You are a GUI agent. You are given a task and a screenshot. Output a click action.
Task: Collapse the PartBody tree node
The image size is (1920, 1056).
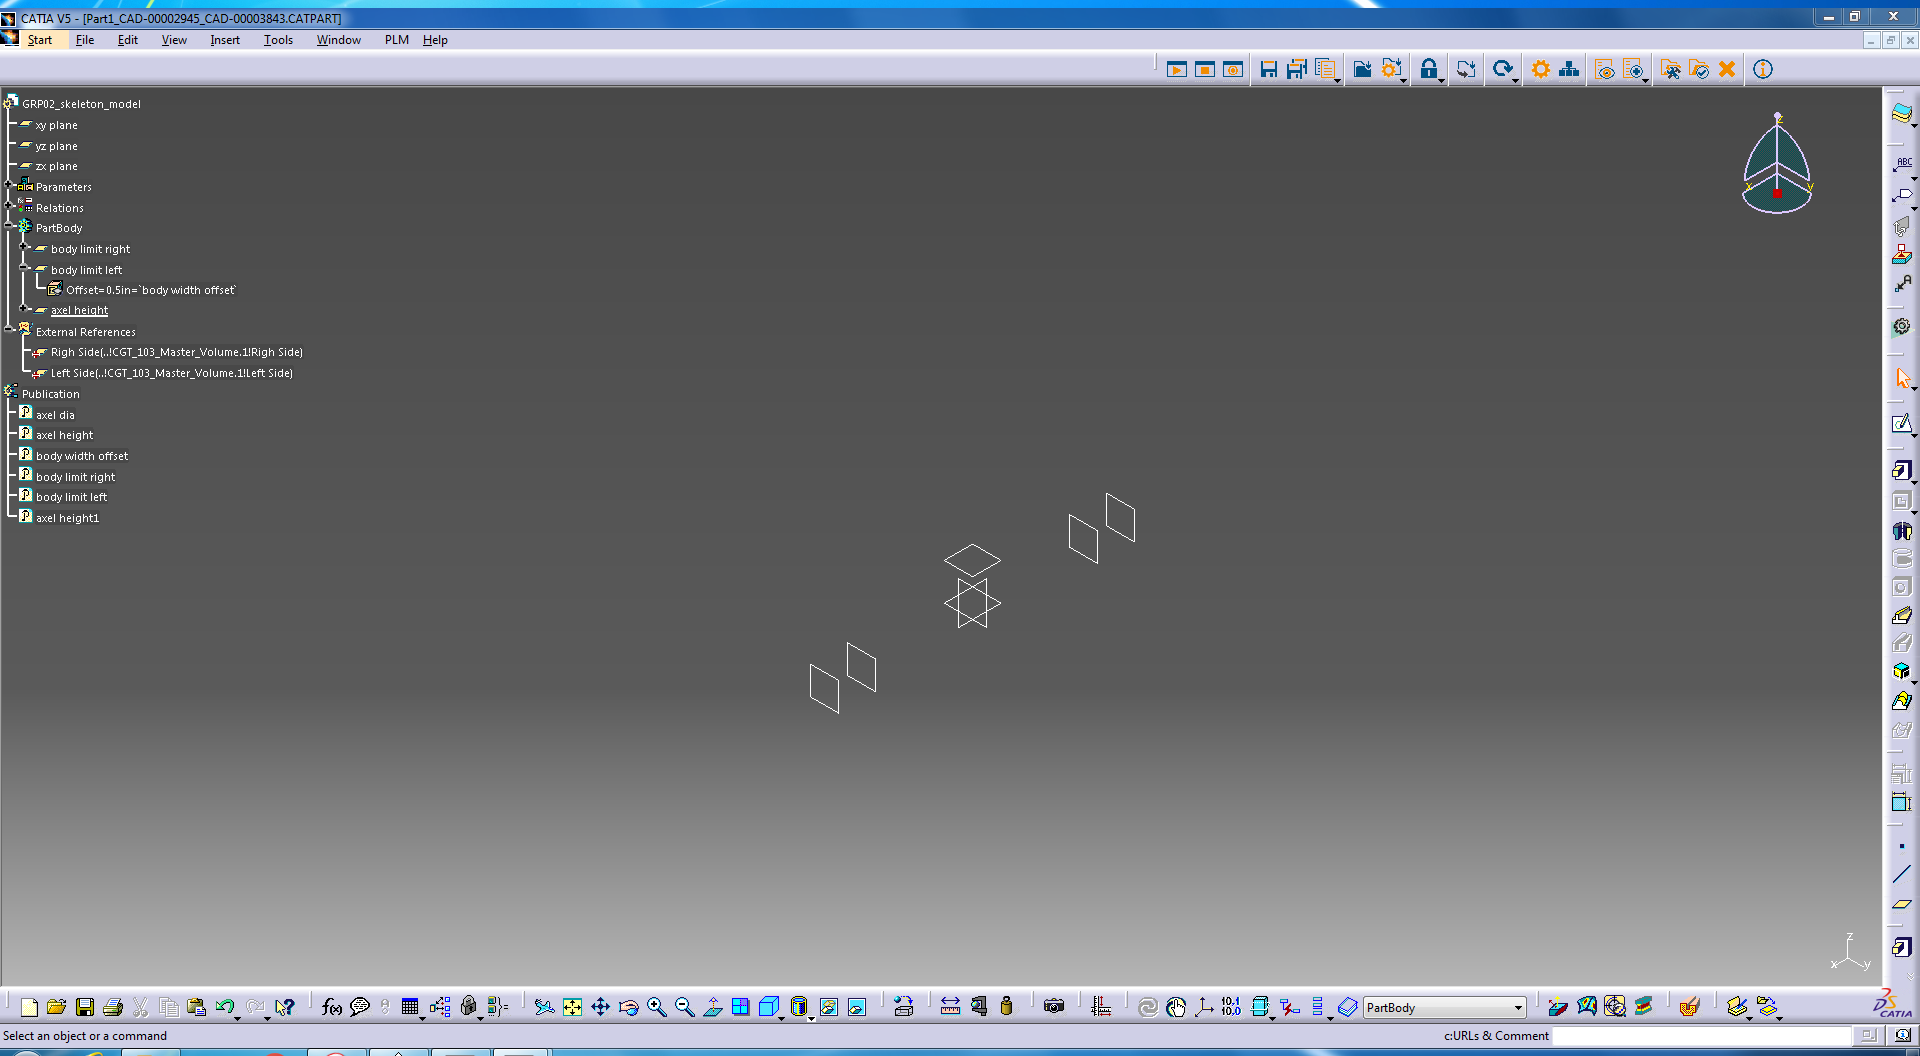(x=9, y=227)
